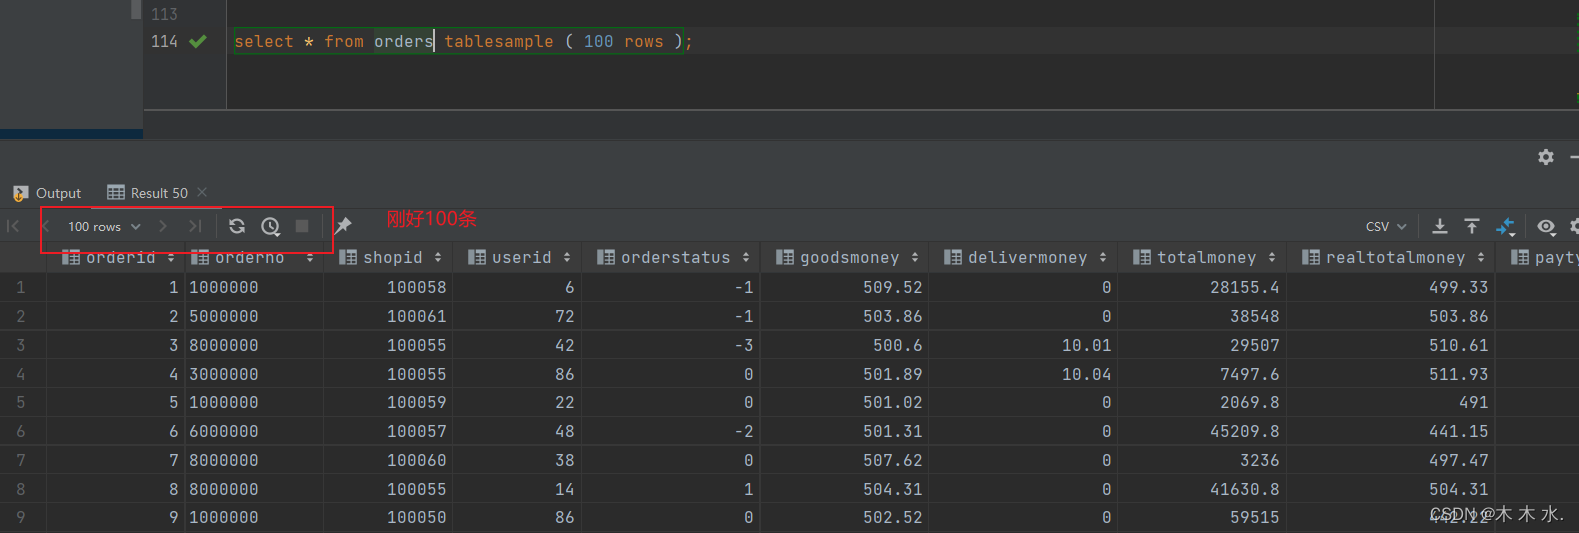The width and height of the screenshot is (1579, 533).
Task: Click the orderno cell 5000000
Action: (x=253, y=316)
